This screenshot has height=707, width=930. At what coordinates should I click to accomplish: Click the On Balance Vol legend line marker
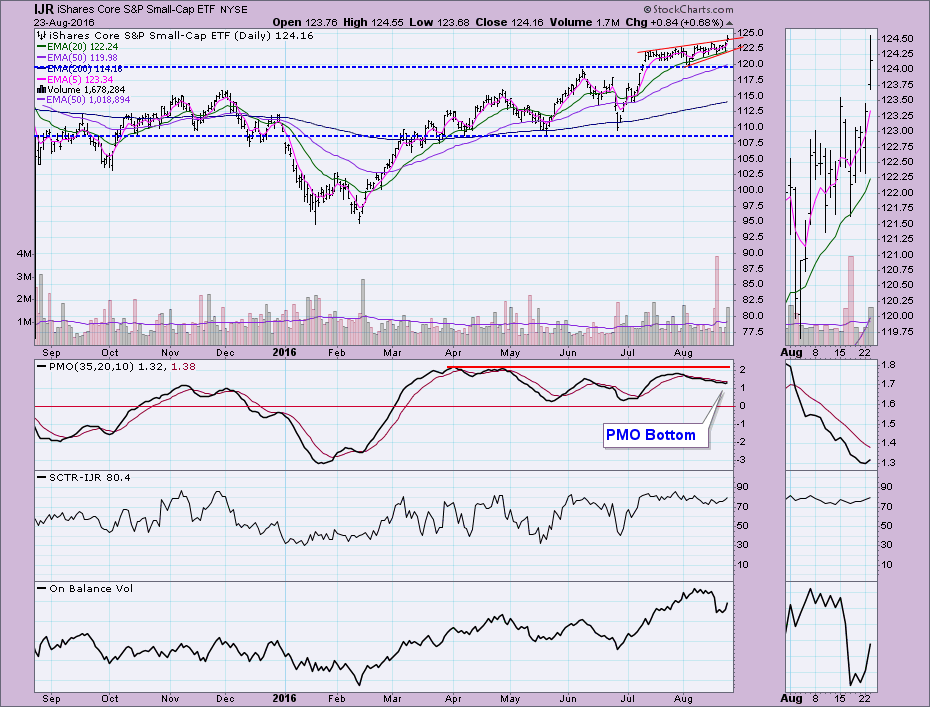tap(41, 589)
